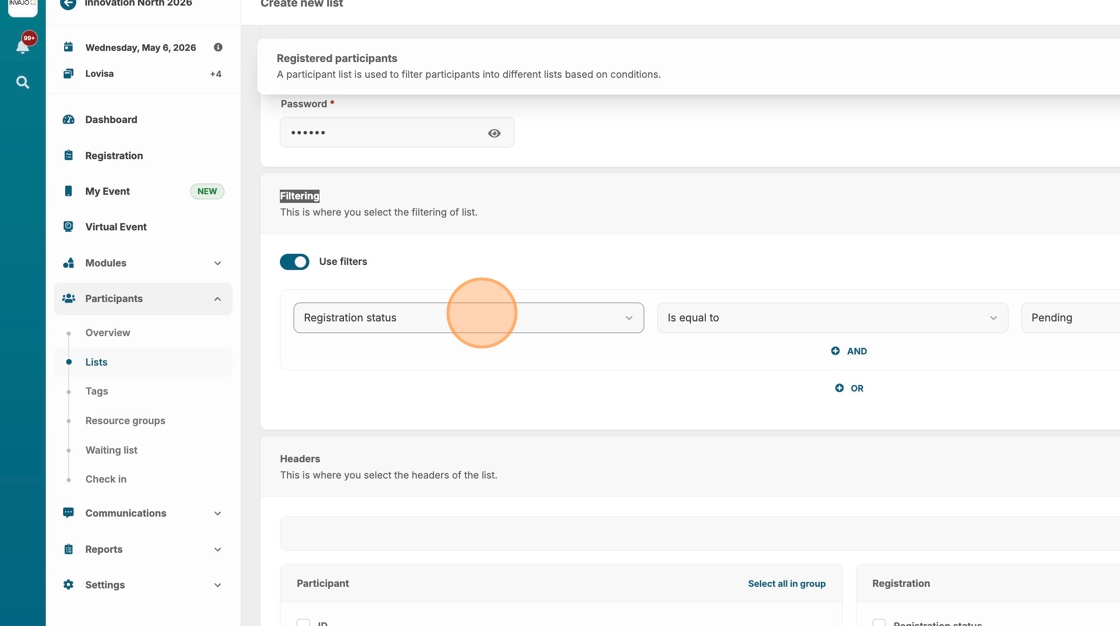Click into the Password input field
This screenshot has width=1120, height=626.
(x=380, y=133)
